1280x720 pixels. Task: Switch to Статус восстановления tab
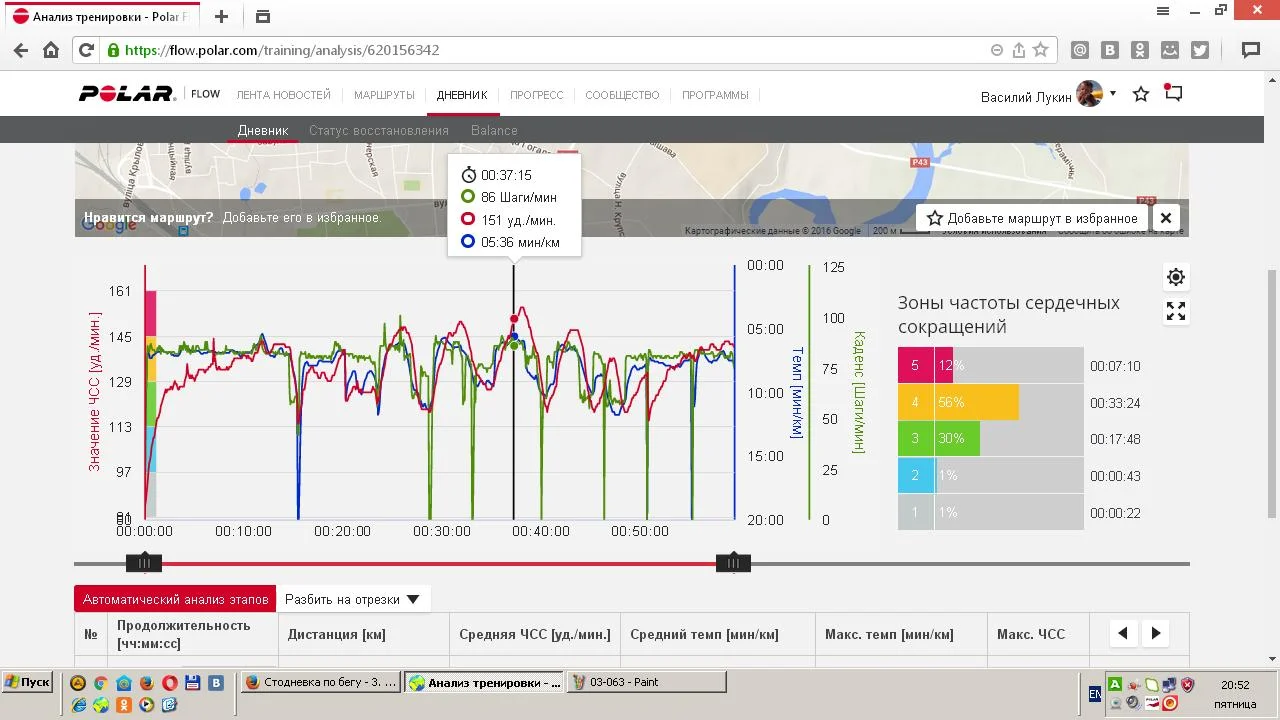378,130
